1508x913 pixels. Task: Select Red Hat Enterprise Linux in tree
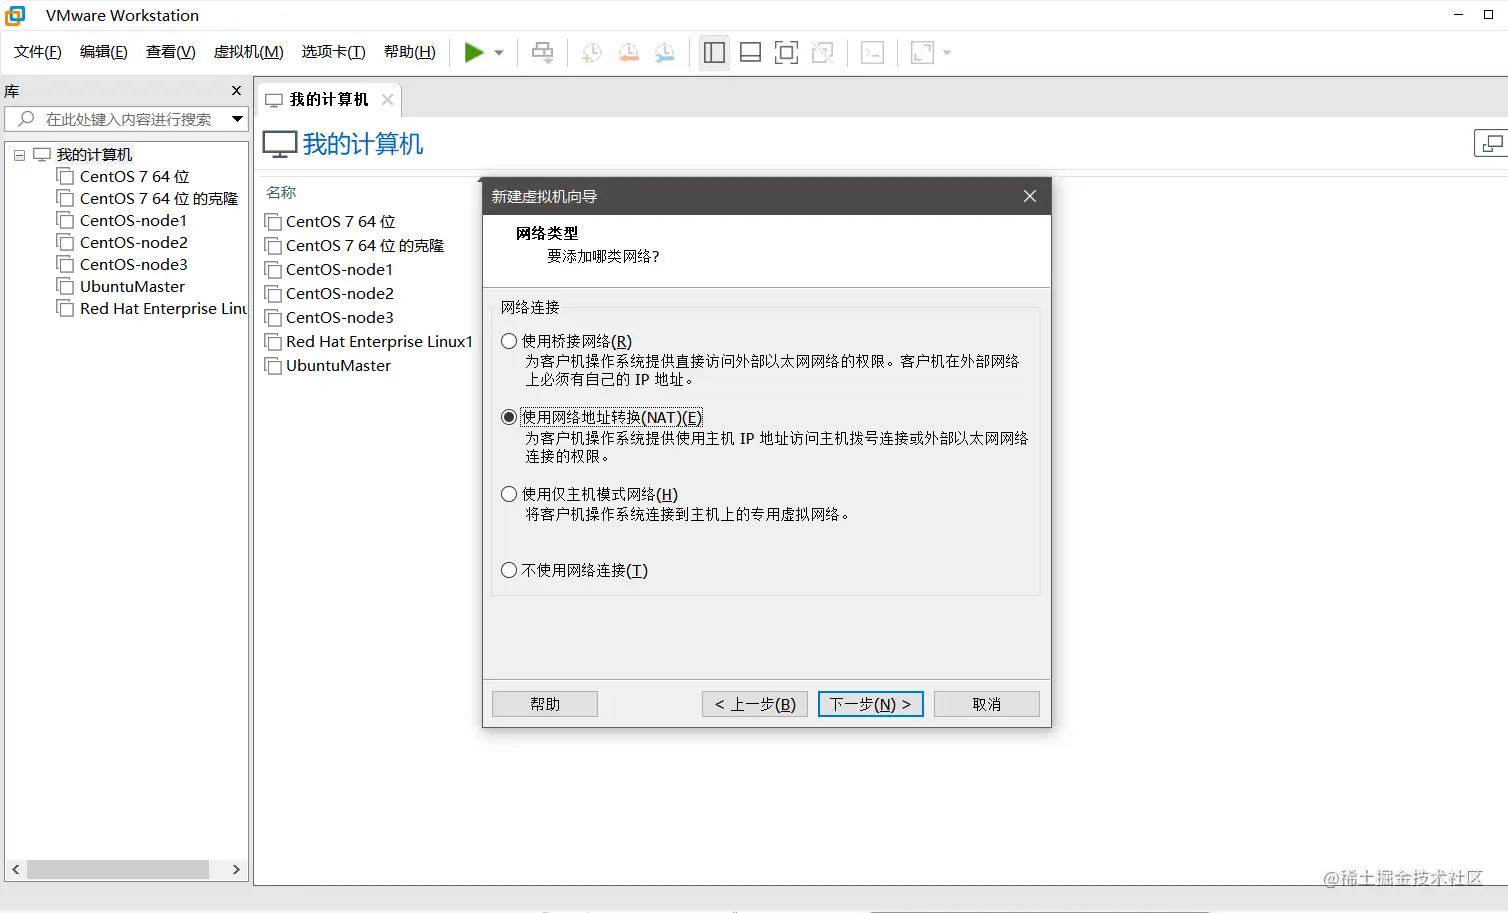click(163, 309)
